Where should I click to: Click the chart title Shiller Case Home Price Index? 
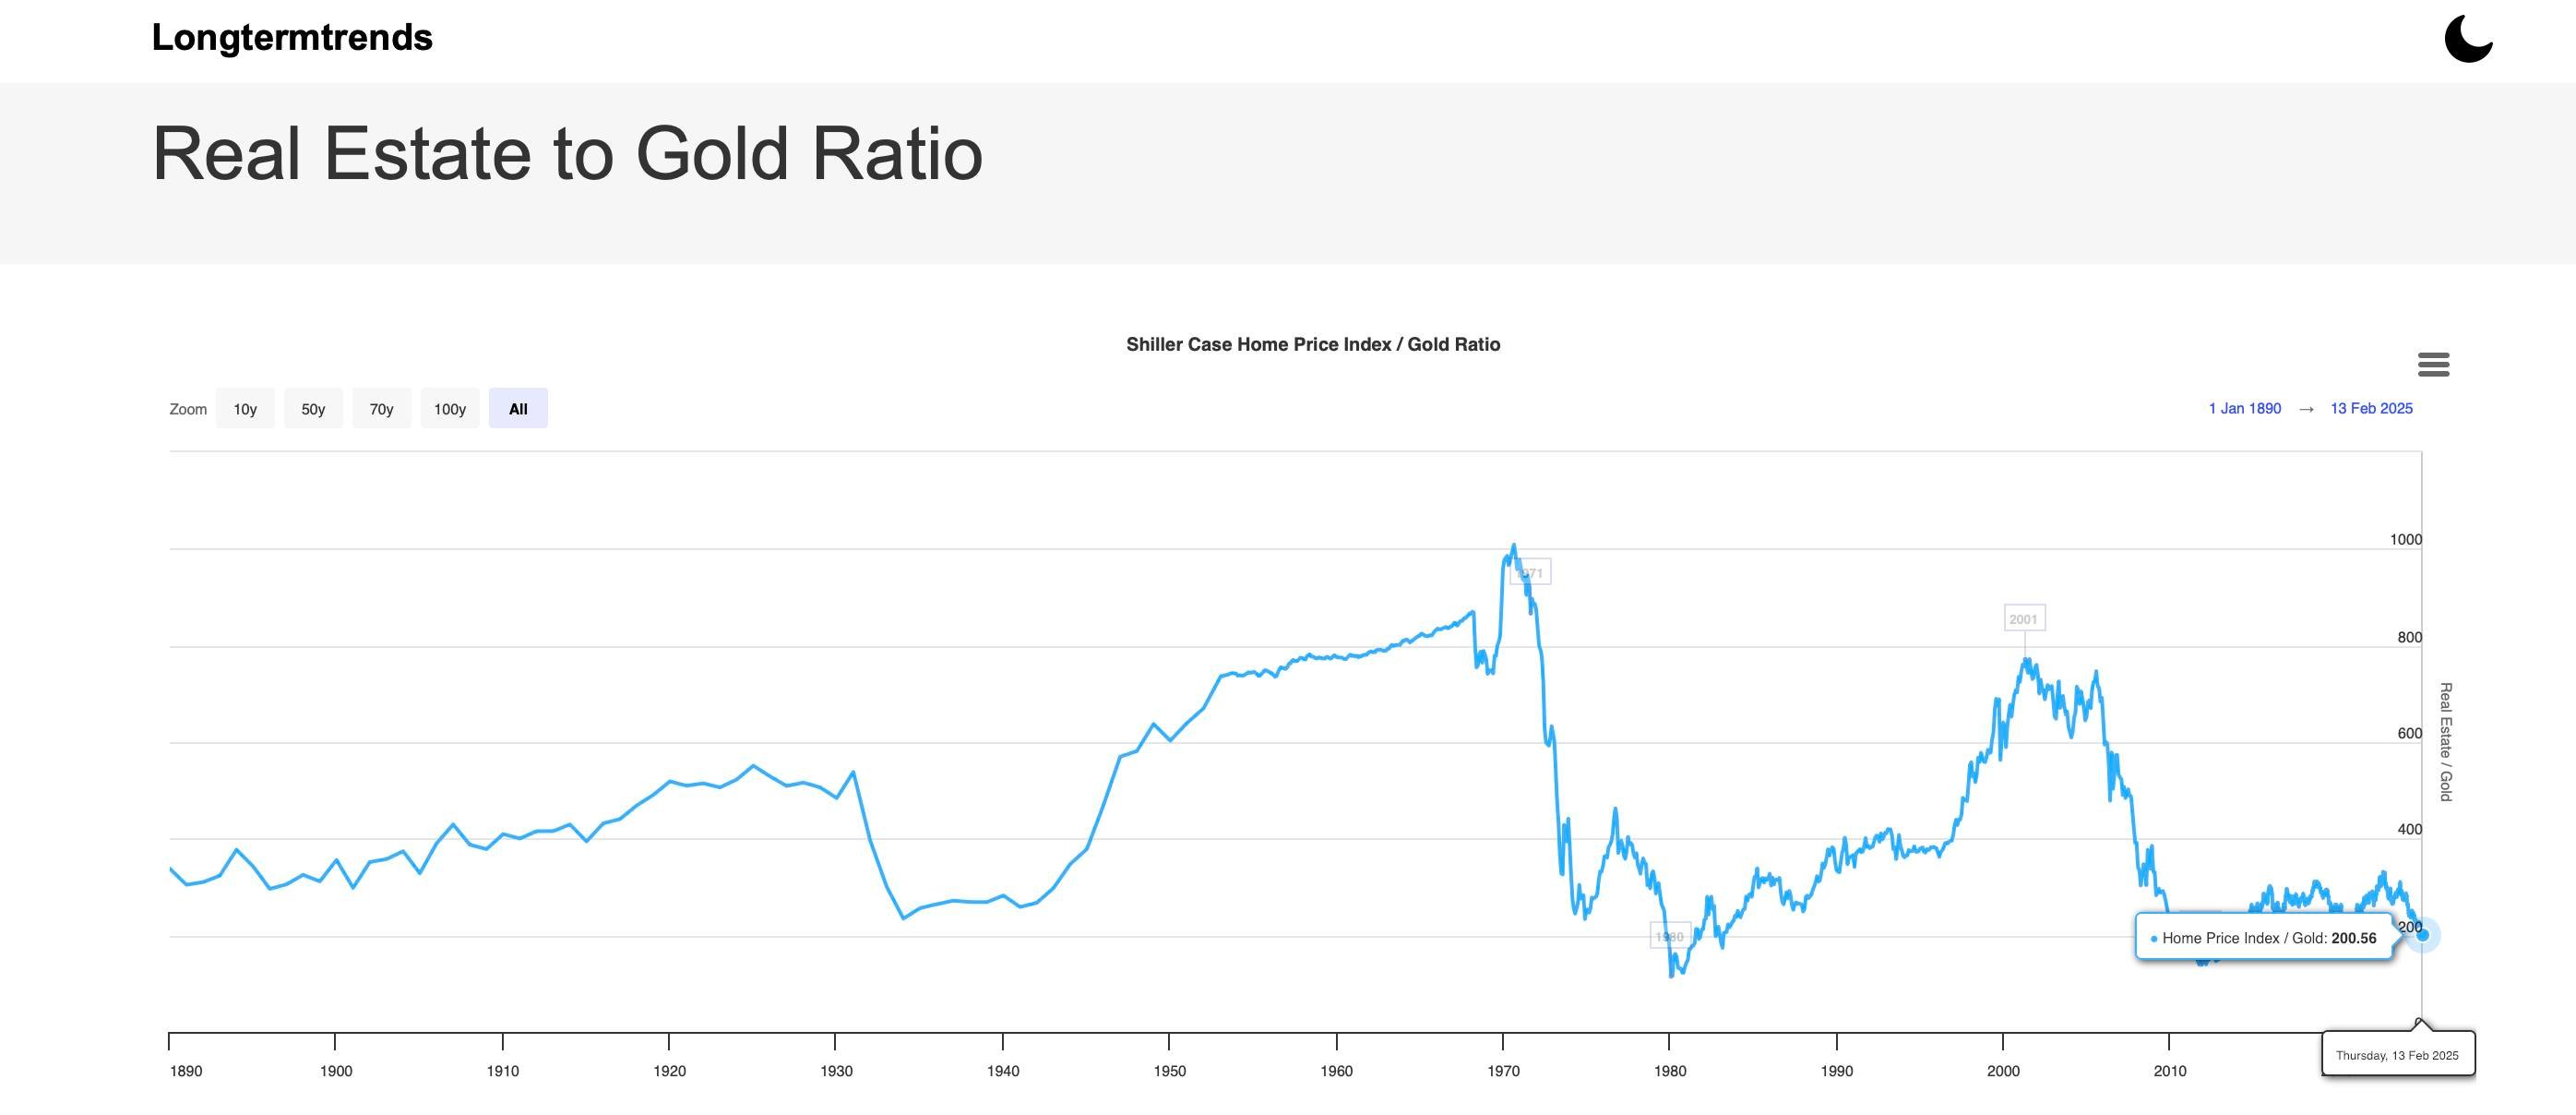click(1312, 345)
